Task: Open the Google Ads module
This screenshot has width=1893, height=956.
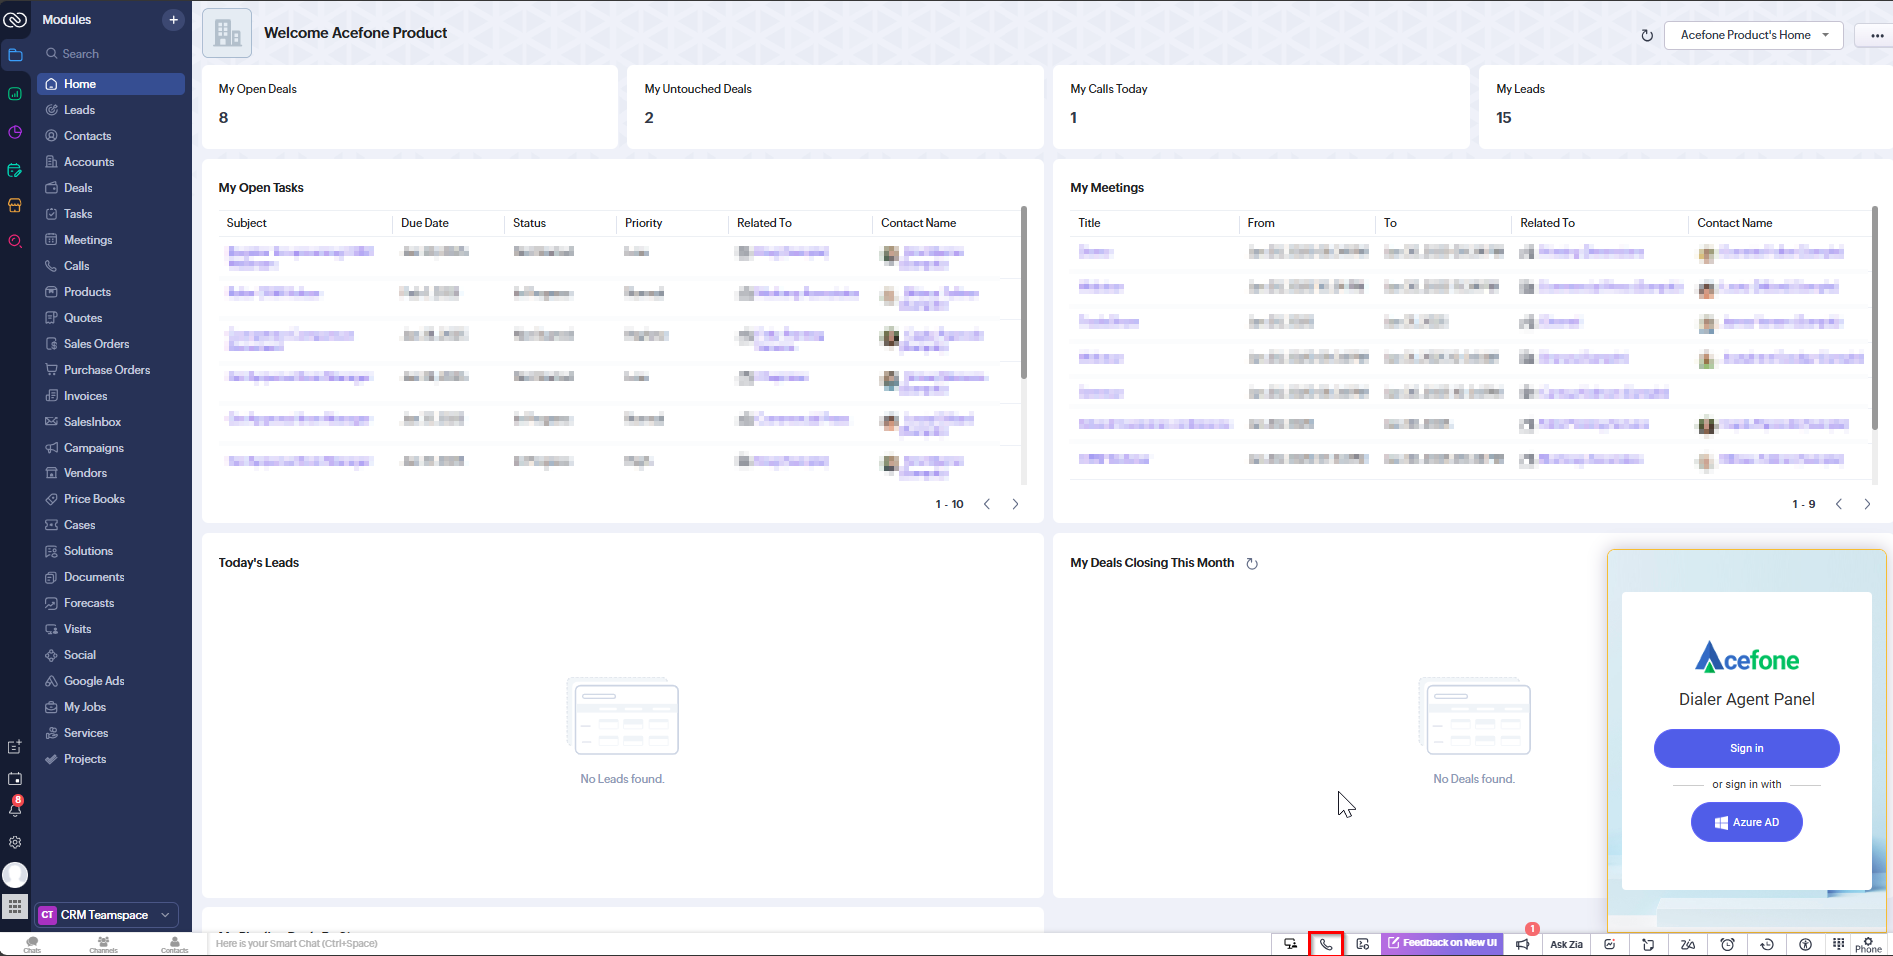Action: 111,681
